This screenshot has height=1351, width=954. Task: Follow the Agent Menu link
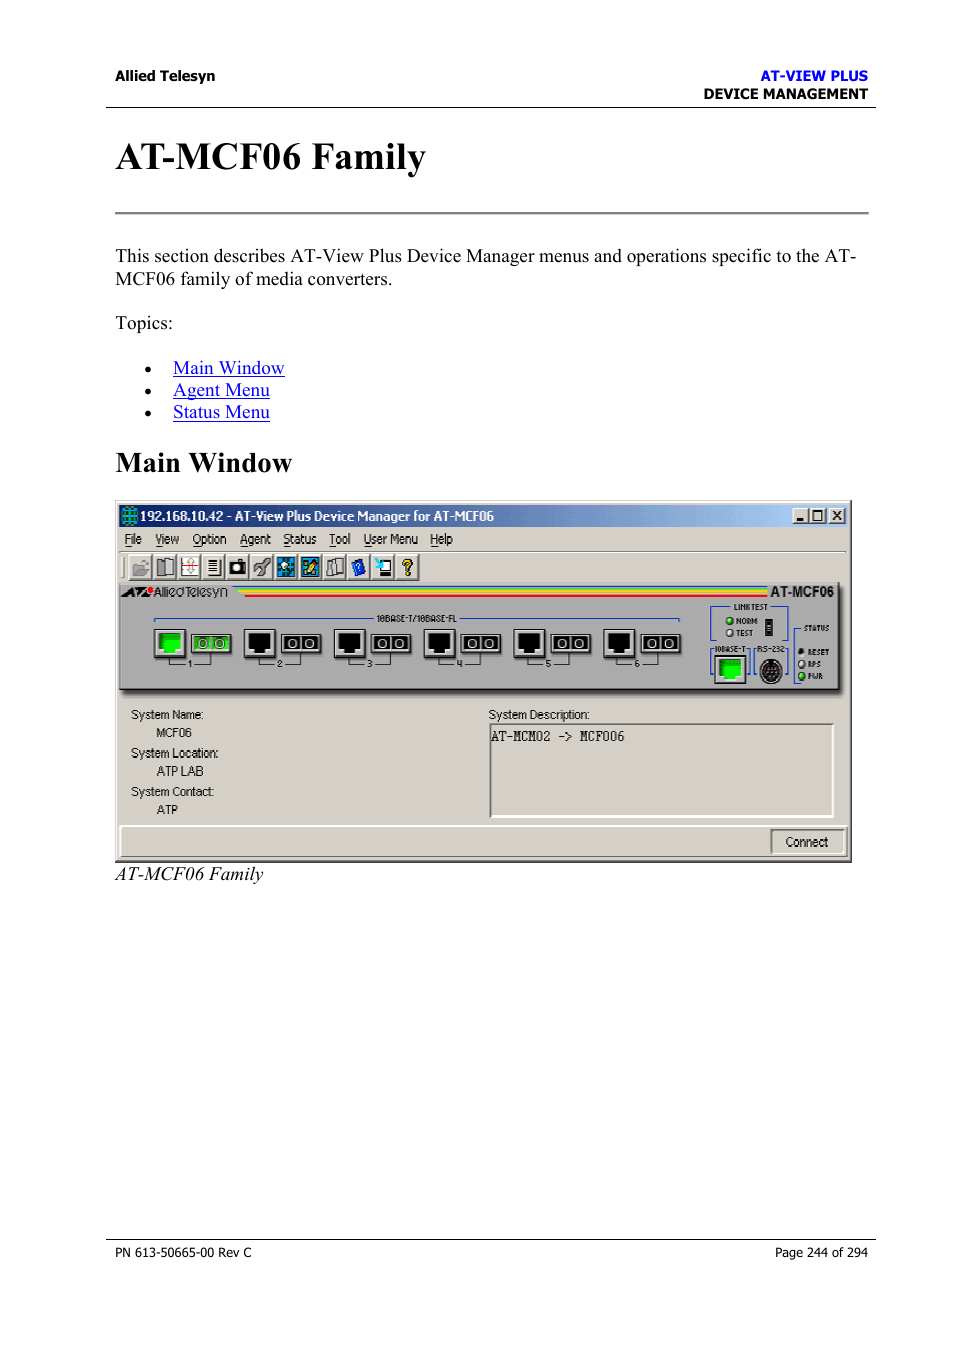pos(221,390)
